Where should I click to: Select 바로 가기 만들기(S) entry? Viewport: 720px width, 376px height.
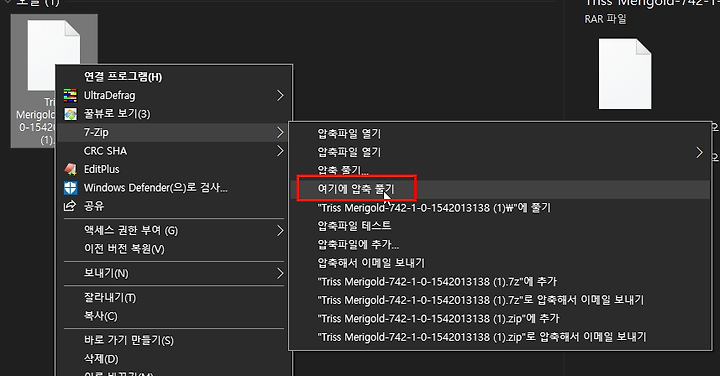tap(174, 341)
